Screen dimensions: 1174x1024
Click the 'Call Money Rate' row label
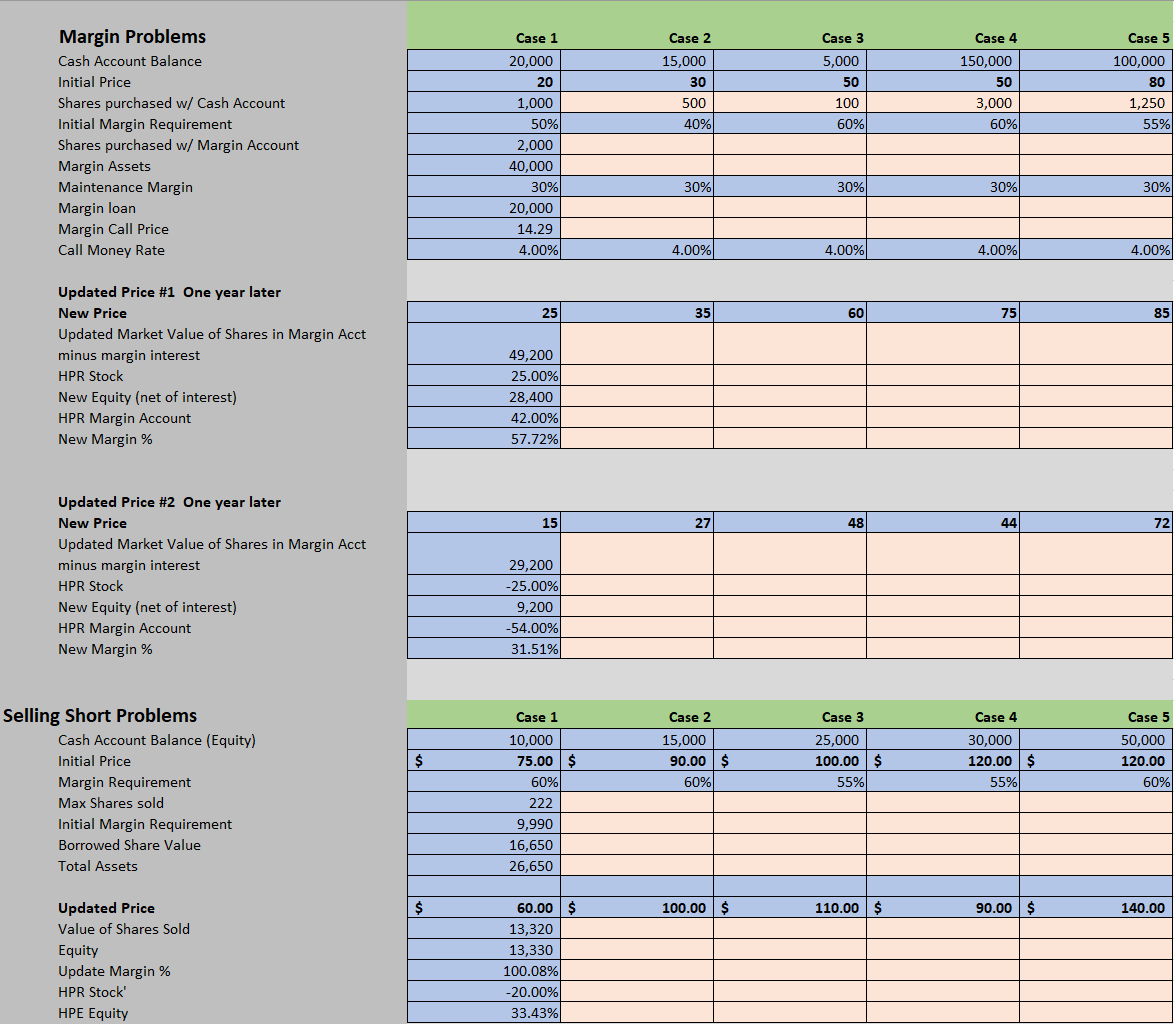point(112,250)
